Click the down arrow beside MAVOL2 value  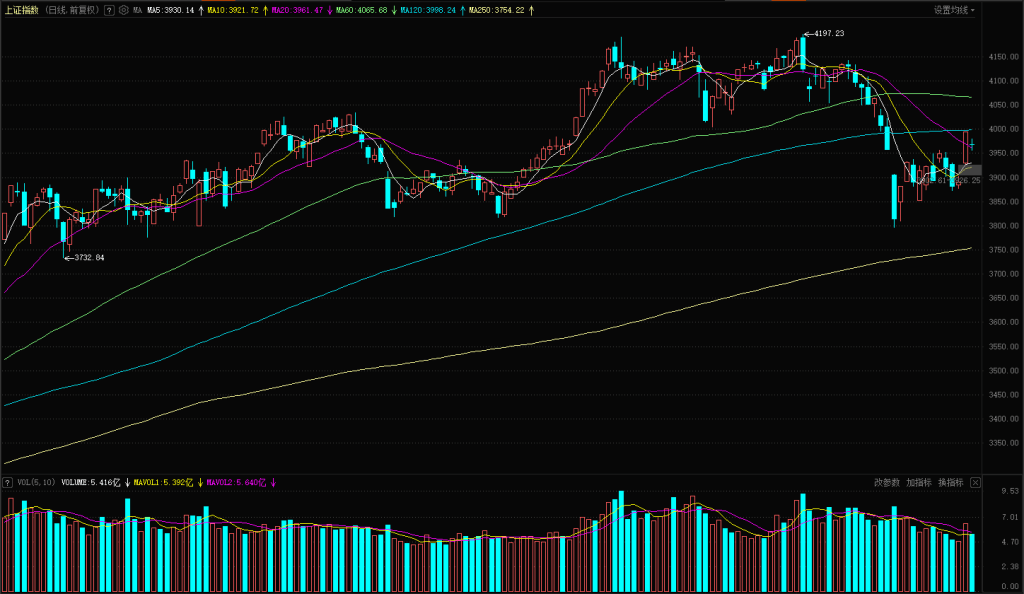coord(274,483)
